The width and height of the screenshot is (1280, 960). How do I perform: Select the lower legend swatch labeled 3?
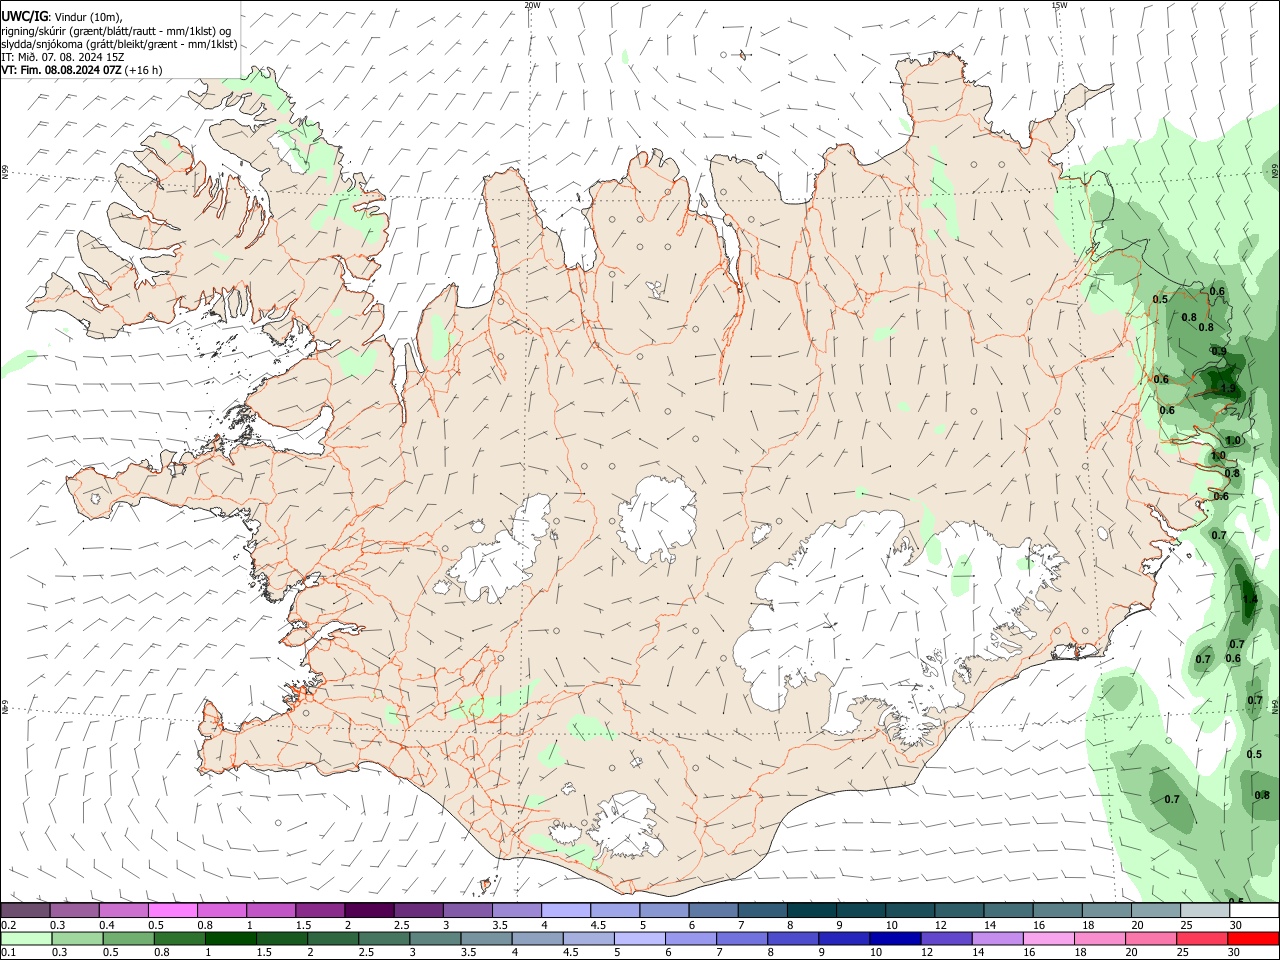click(x=435, y=939)
